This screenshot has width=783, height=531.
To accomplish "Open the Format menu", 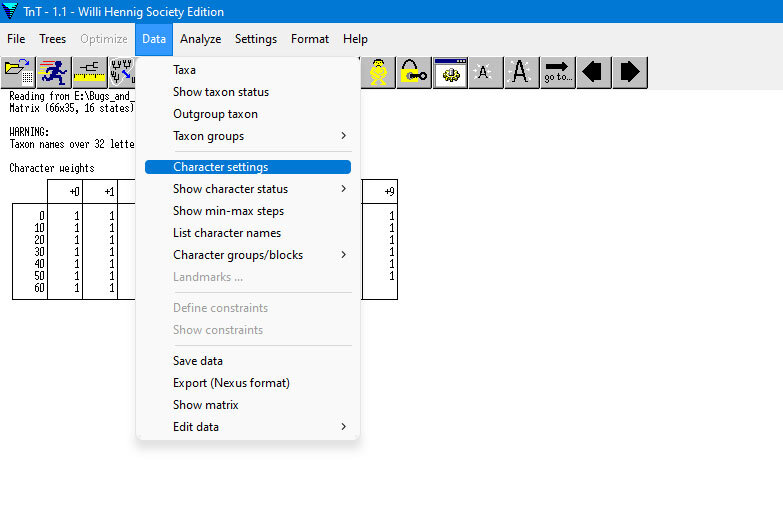I will (x=310, y=39).
